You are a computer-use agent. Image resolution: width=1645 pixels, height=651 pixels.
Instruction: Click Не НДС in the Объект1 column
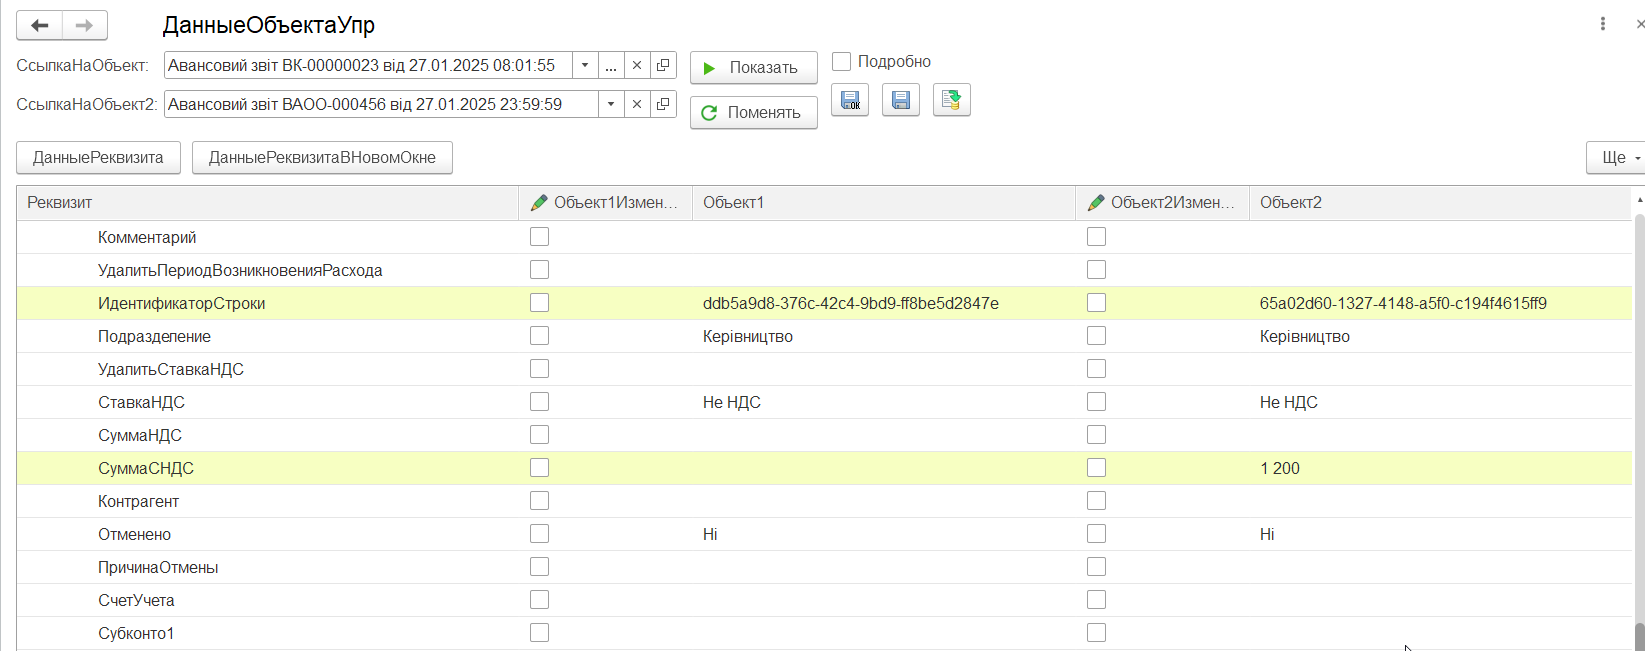(x=732, y=402)
